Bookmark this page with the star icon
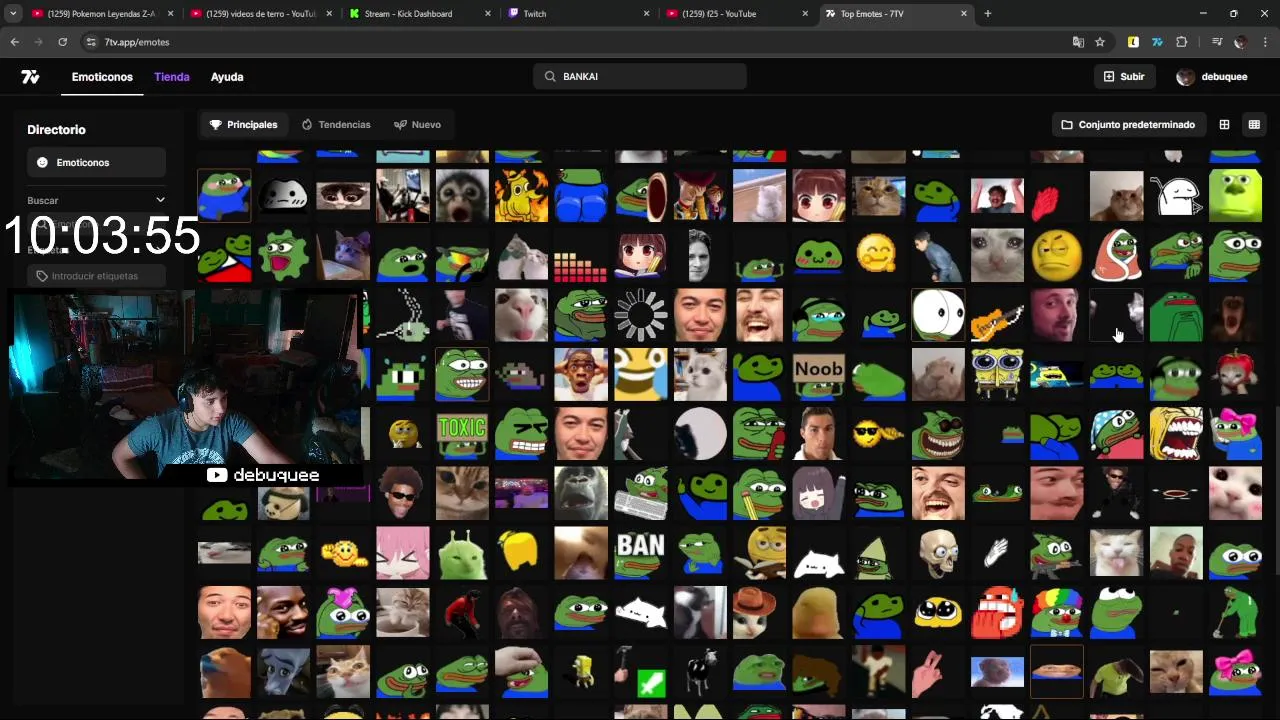 [x=1100, y=42]
